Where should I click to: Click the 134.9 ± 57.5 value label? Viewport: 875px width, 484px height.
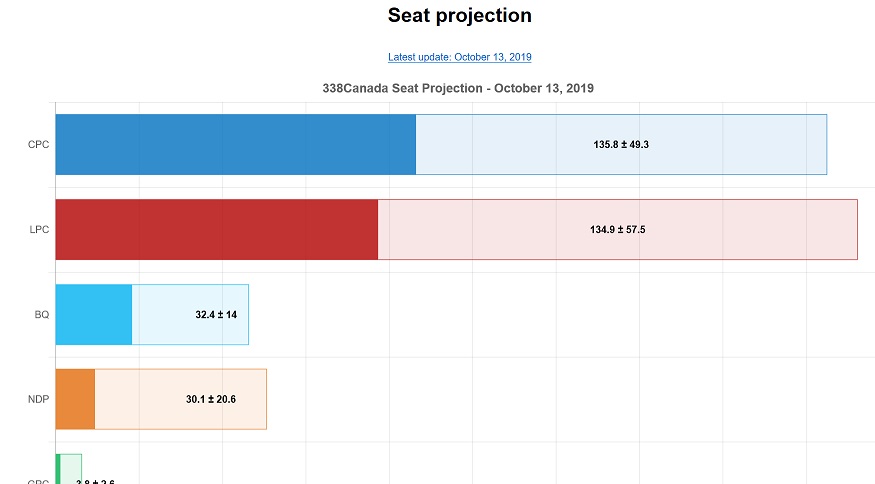pos(618,230)
